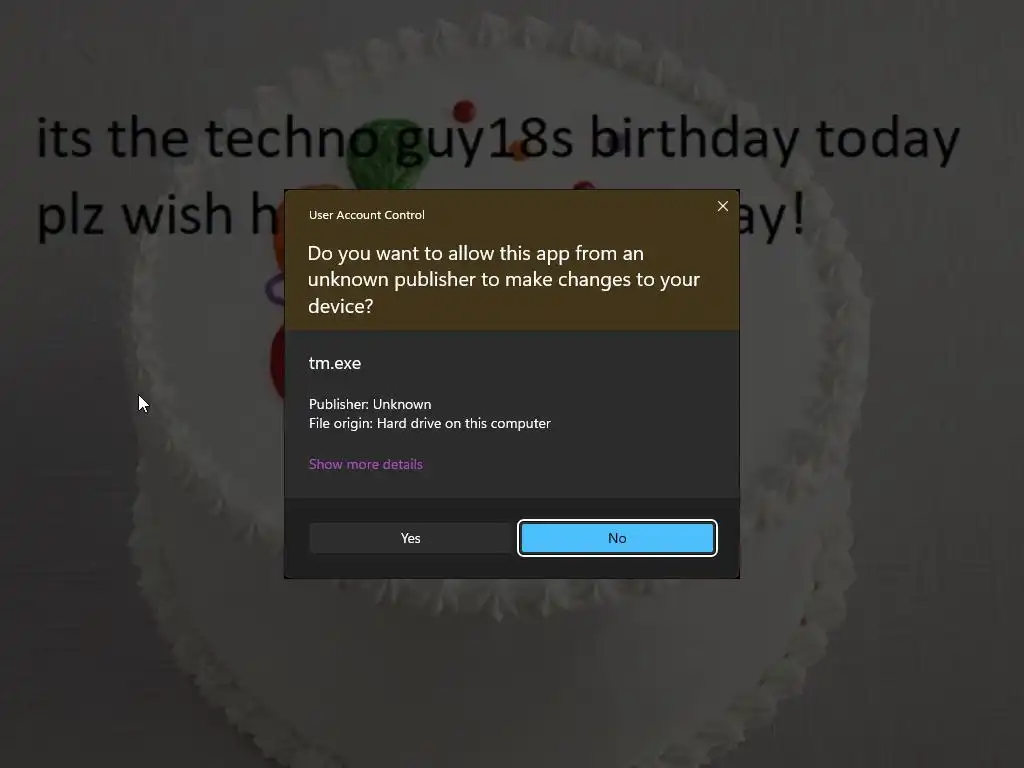Open the Show more details link
The height and width of the screenshot is (768, 1024).
tap(366, 464)
